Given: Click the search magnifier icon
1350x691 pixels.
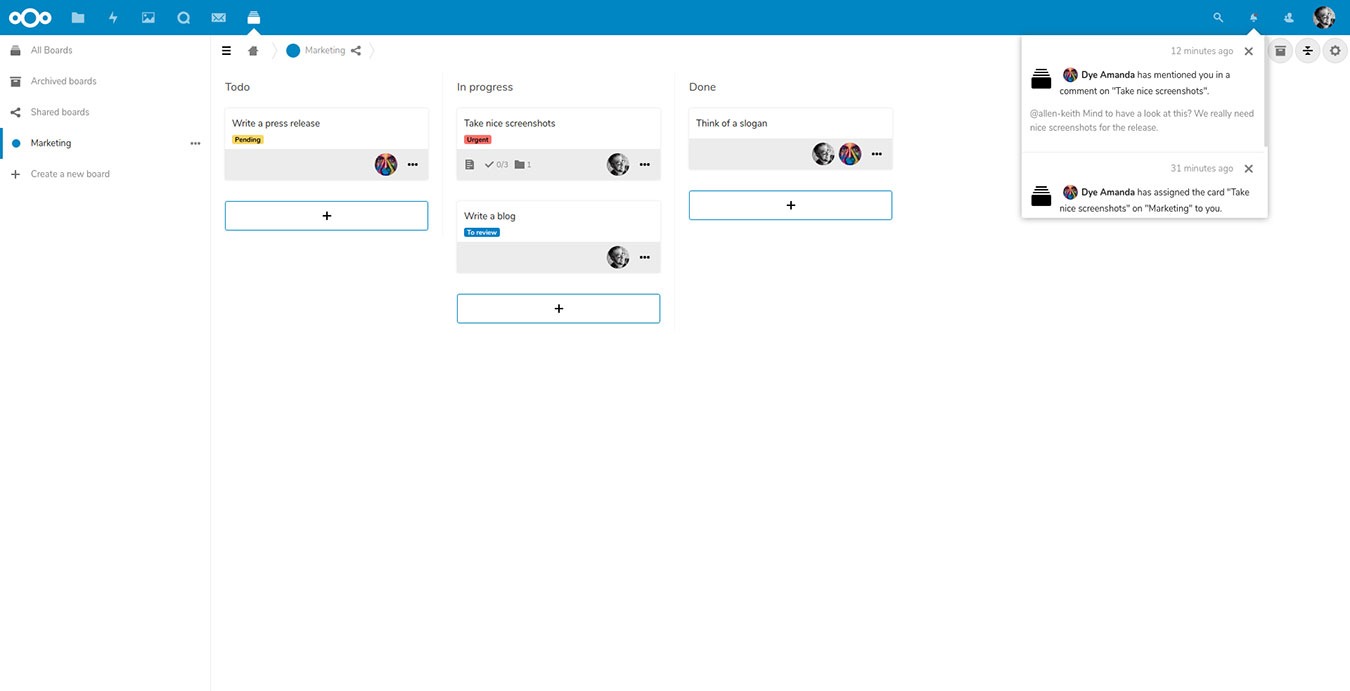Looking at the screenshot, I should [1217, 17].
